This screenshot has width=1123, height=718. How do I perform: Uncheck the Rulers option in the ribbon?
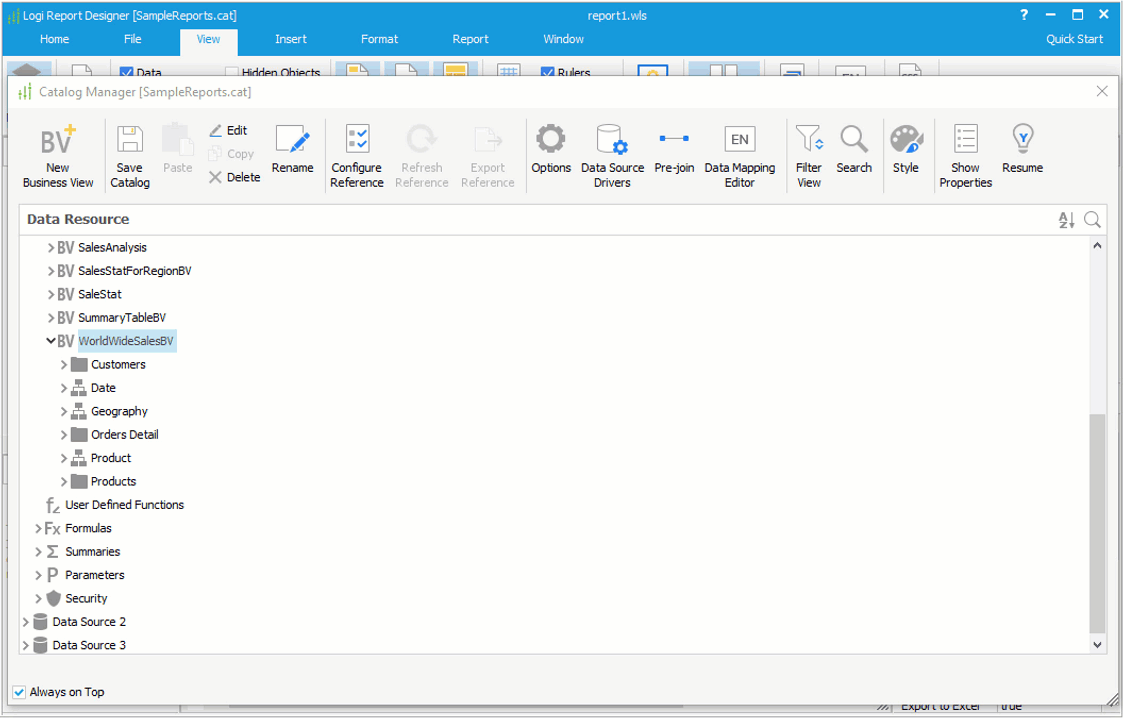pyautogui.click(x=547, y=72)
